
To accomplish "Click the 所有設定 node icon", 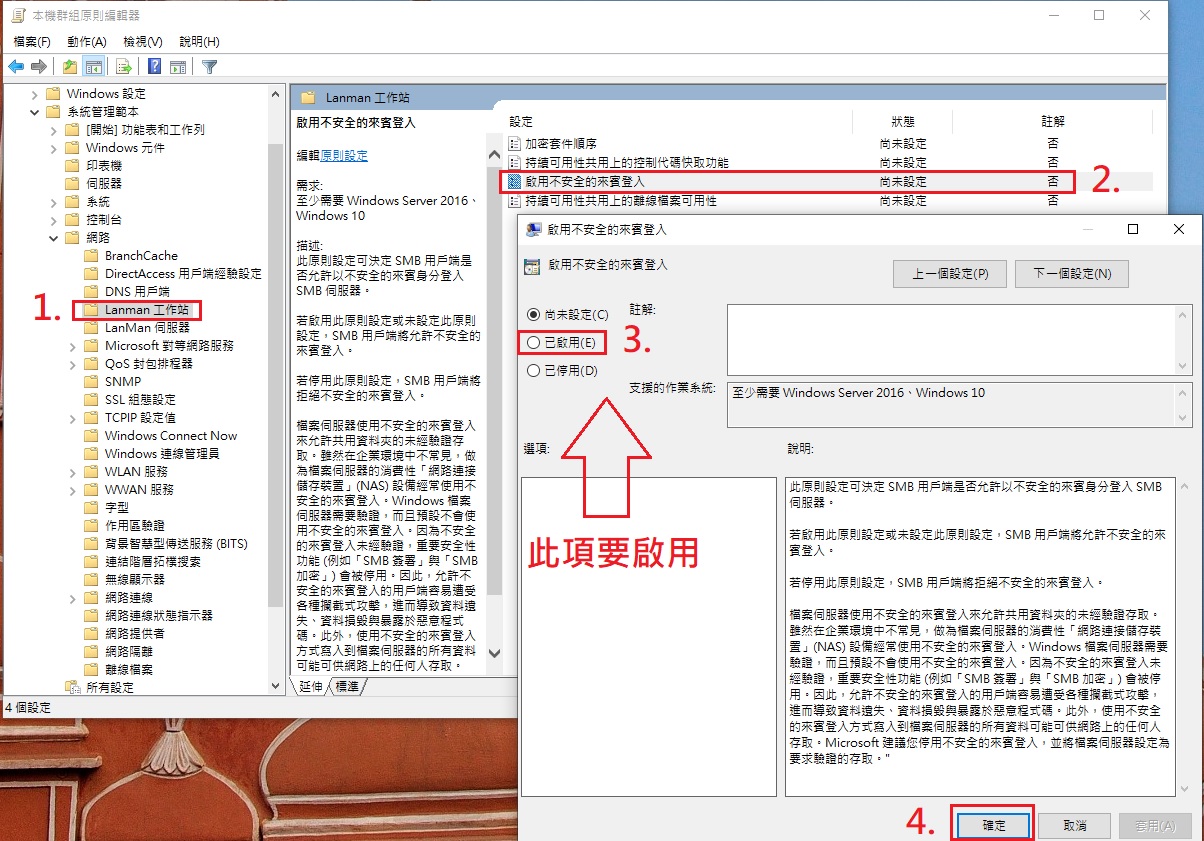I will point(72,687).
